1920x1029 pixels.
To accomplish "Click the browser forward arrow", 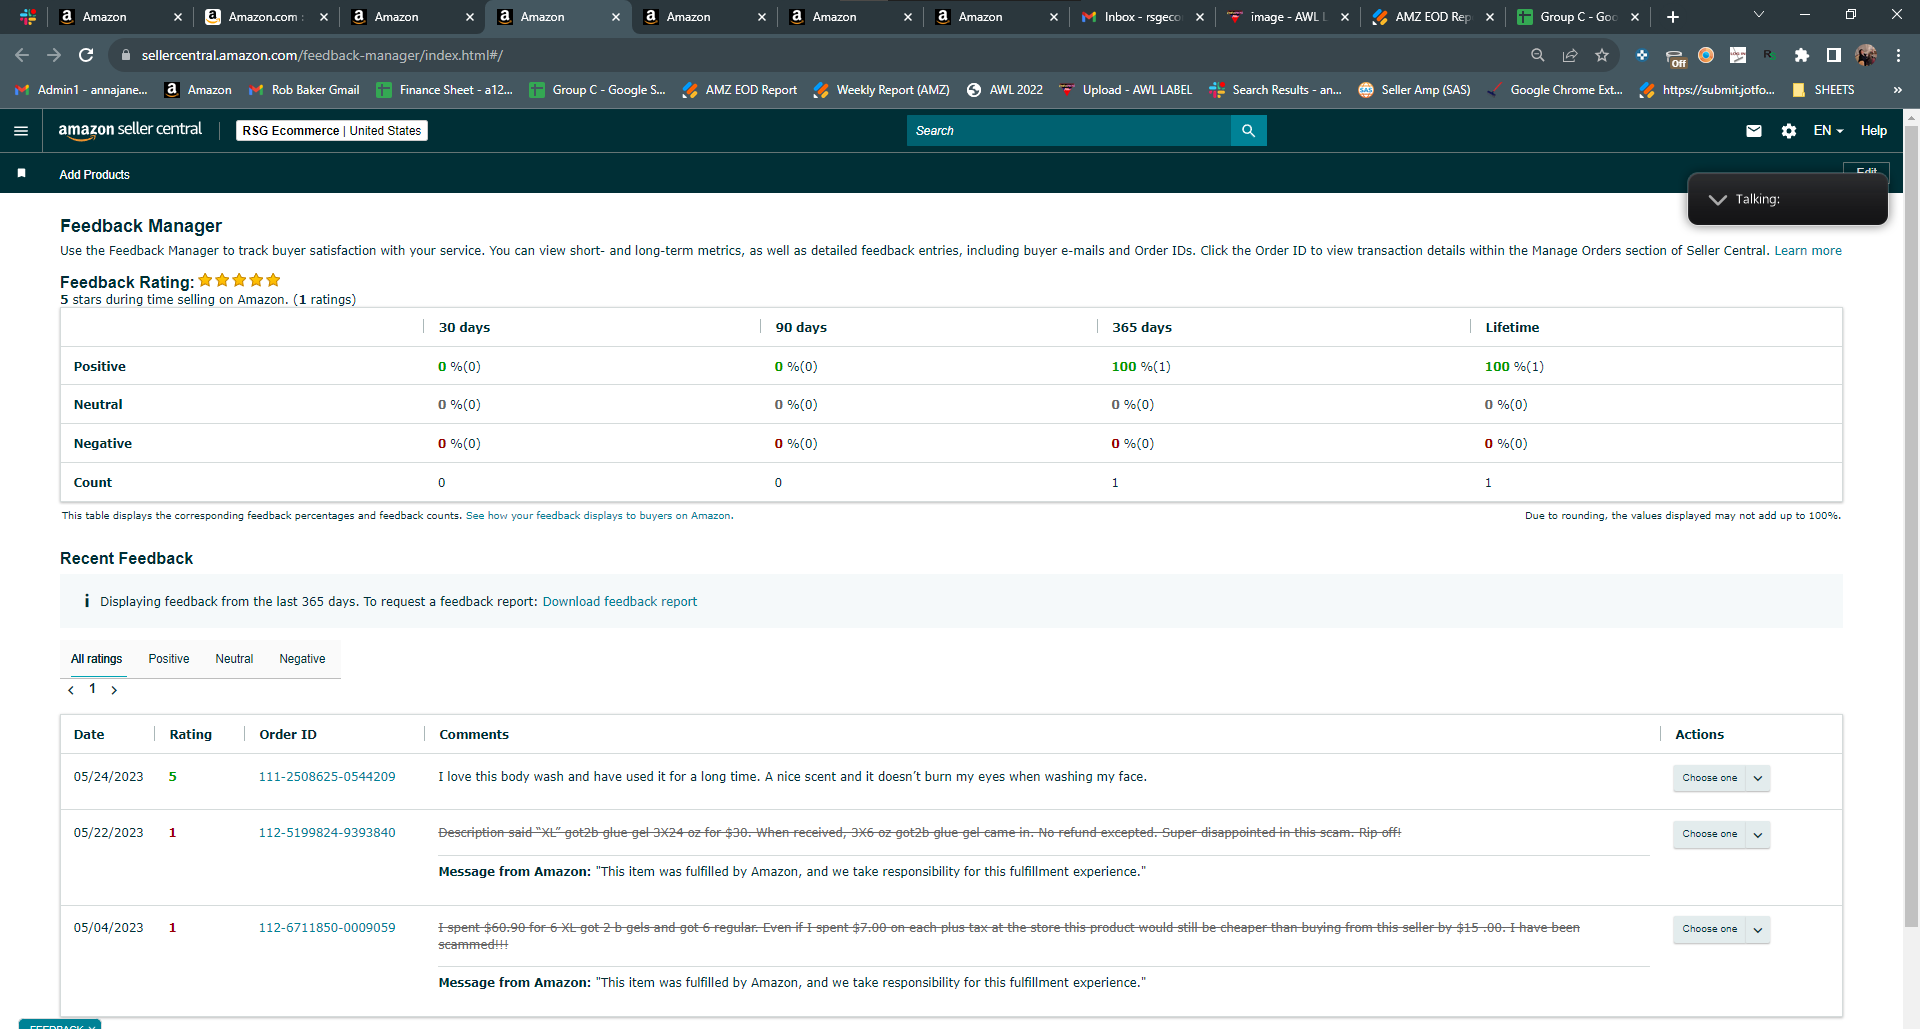I will [x=54, y=56].
